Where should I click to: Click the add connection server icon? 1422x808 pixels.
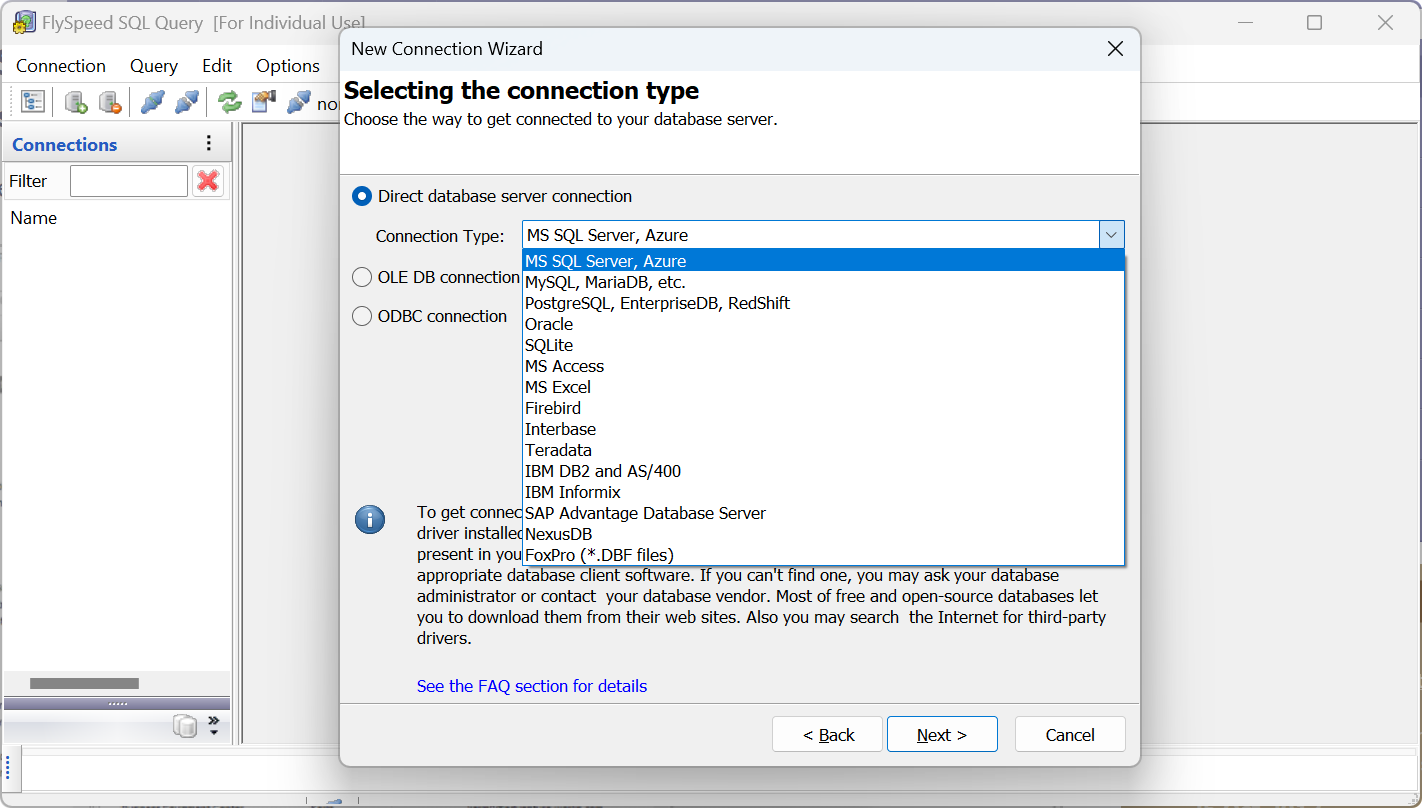76,102
